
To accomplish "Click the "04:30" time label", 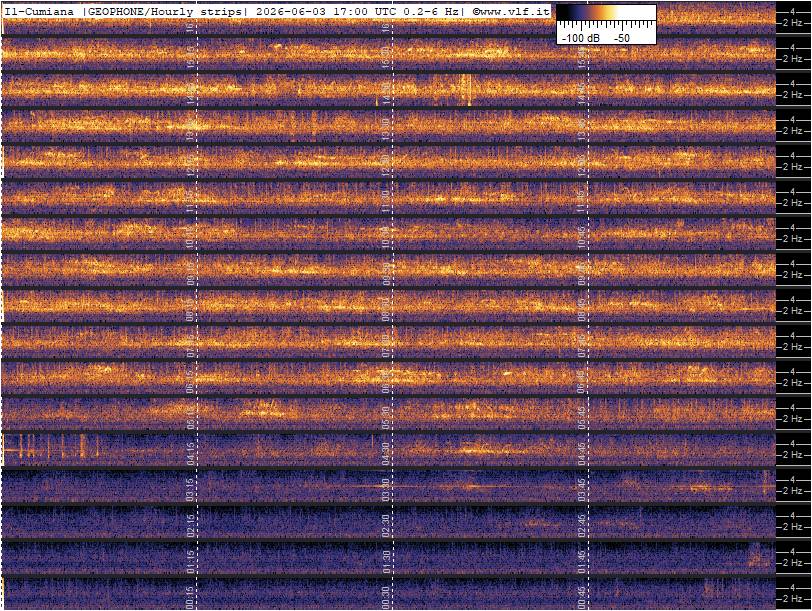I will tap(386, 454).
